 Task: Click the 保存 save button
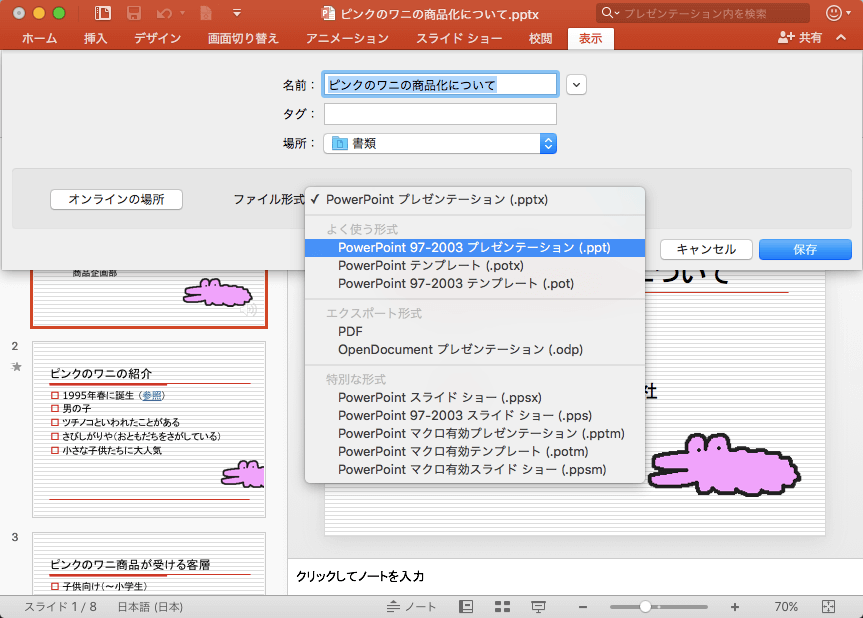point(805,249)
